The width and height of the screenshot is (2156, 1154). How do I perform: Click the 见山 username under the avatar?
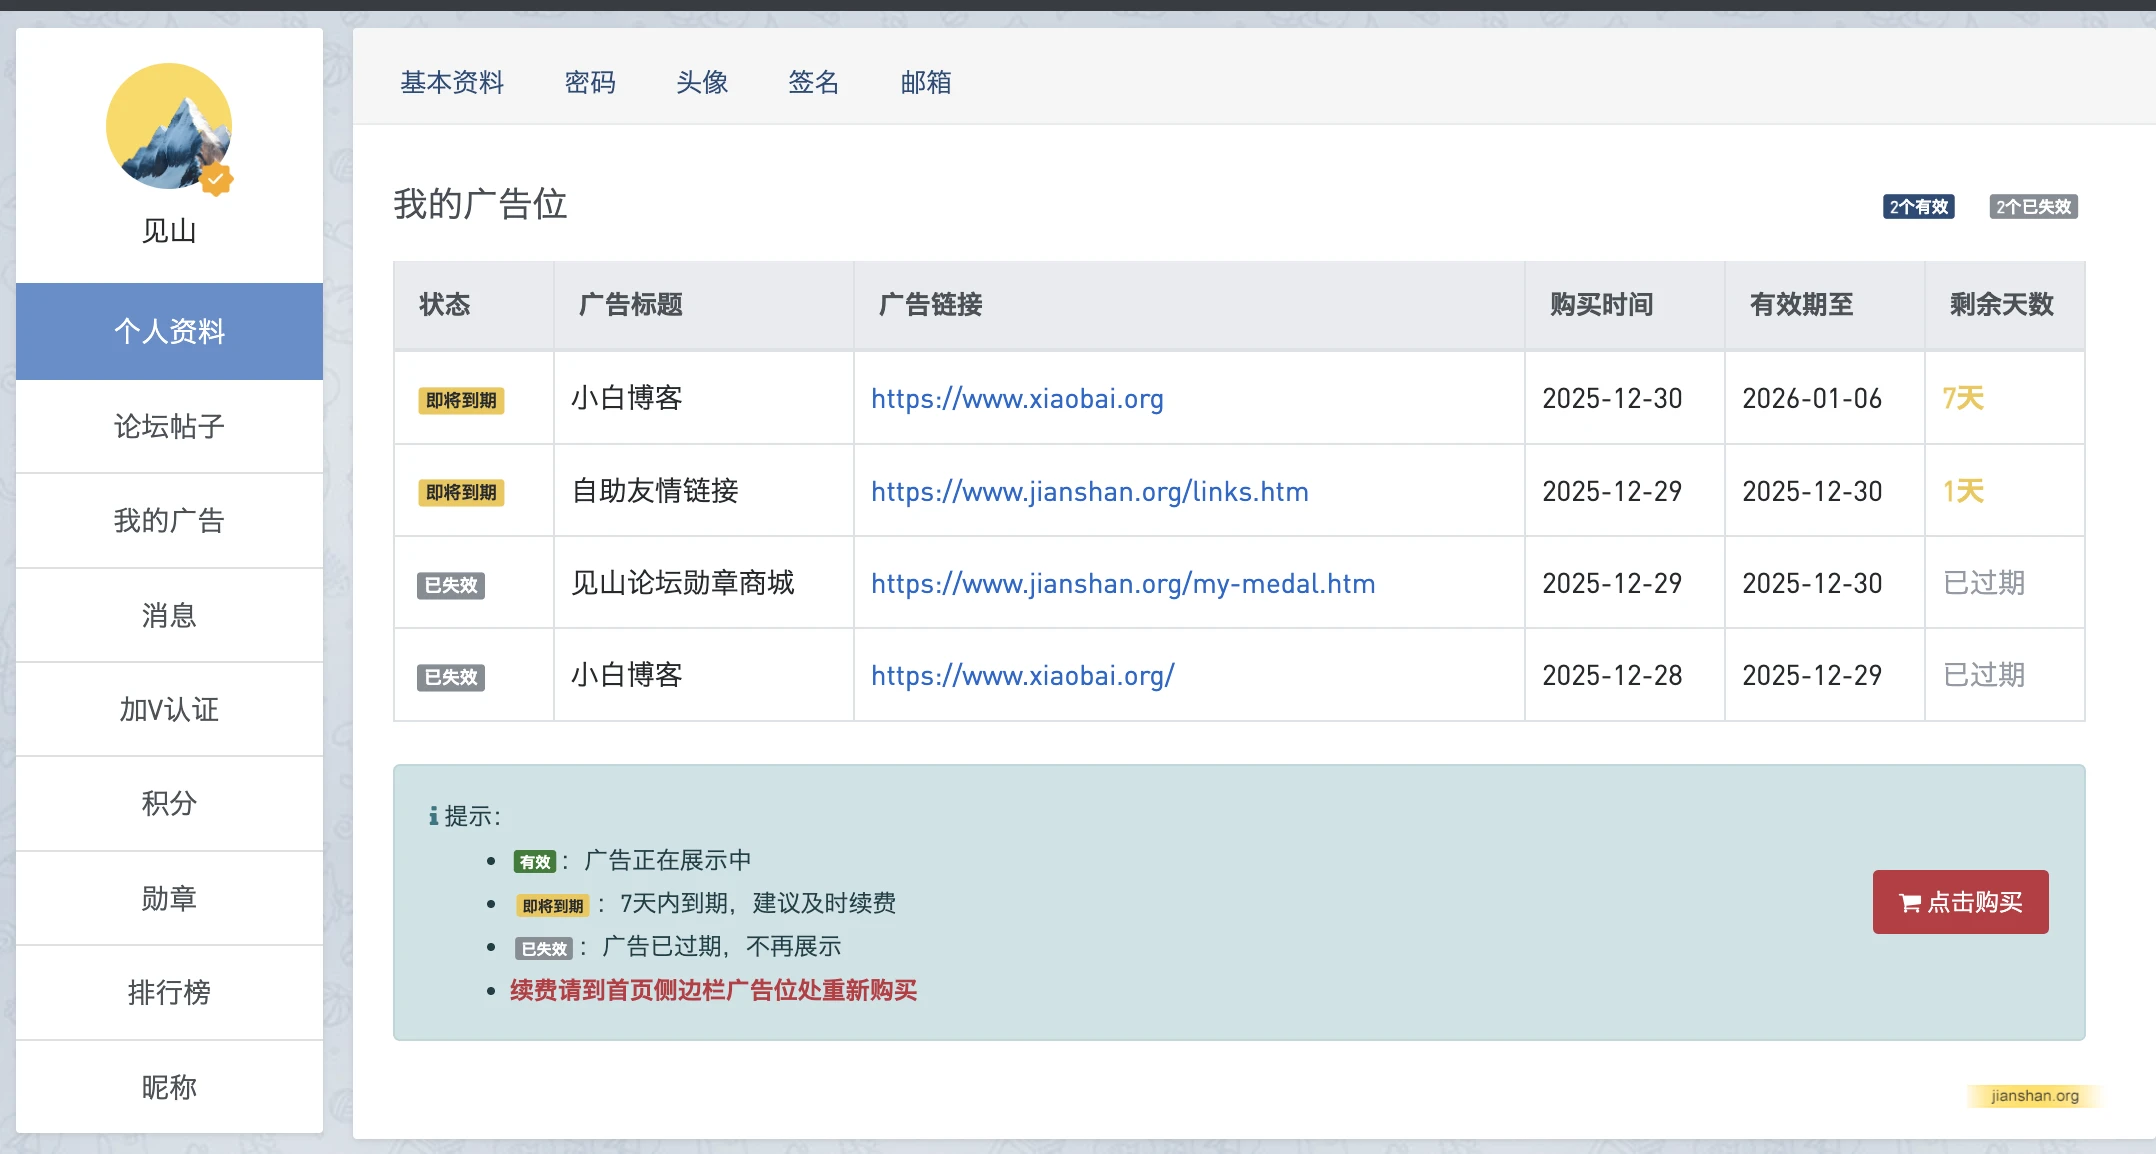pyautogui.click(x=169, y=231)
